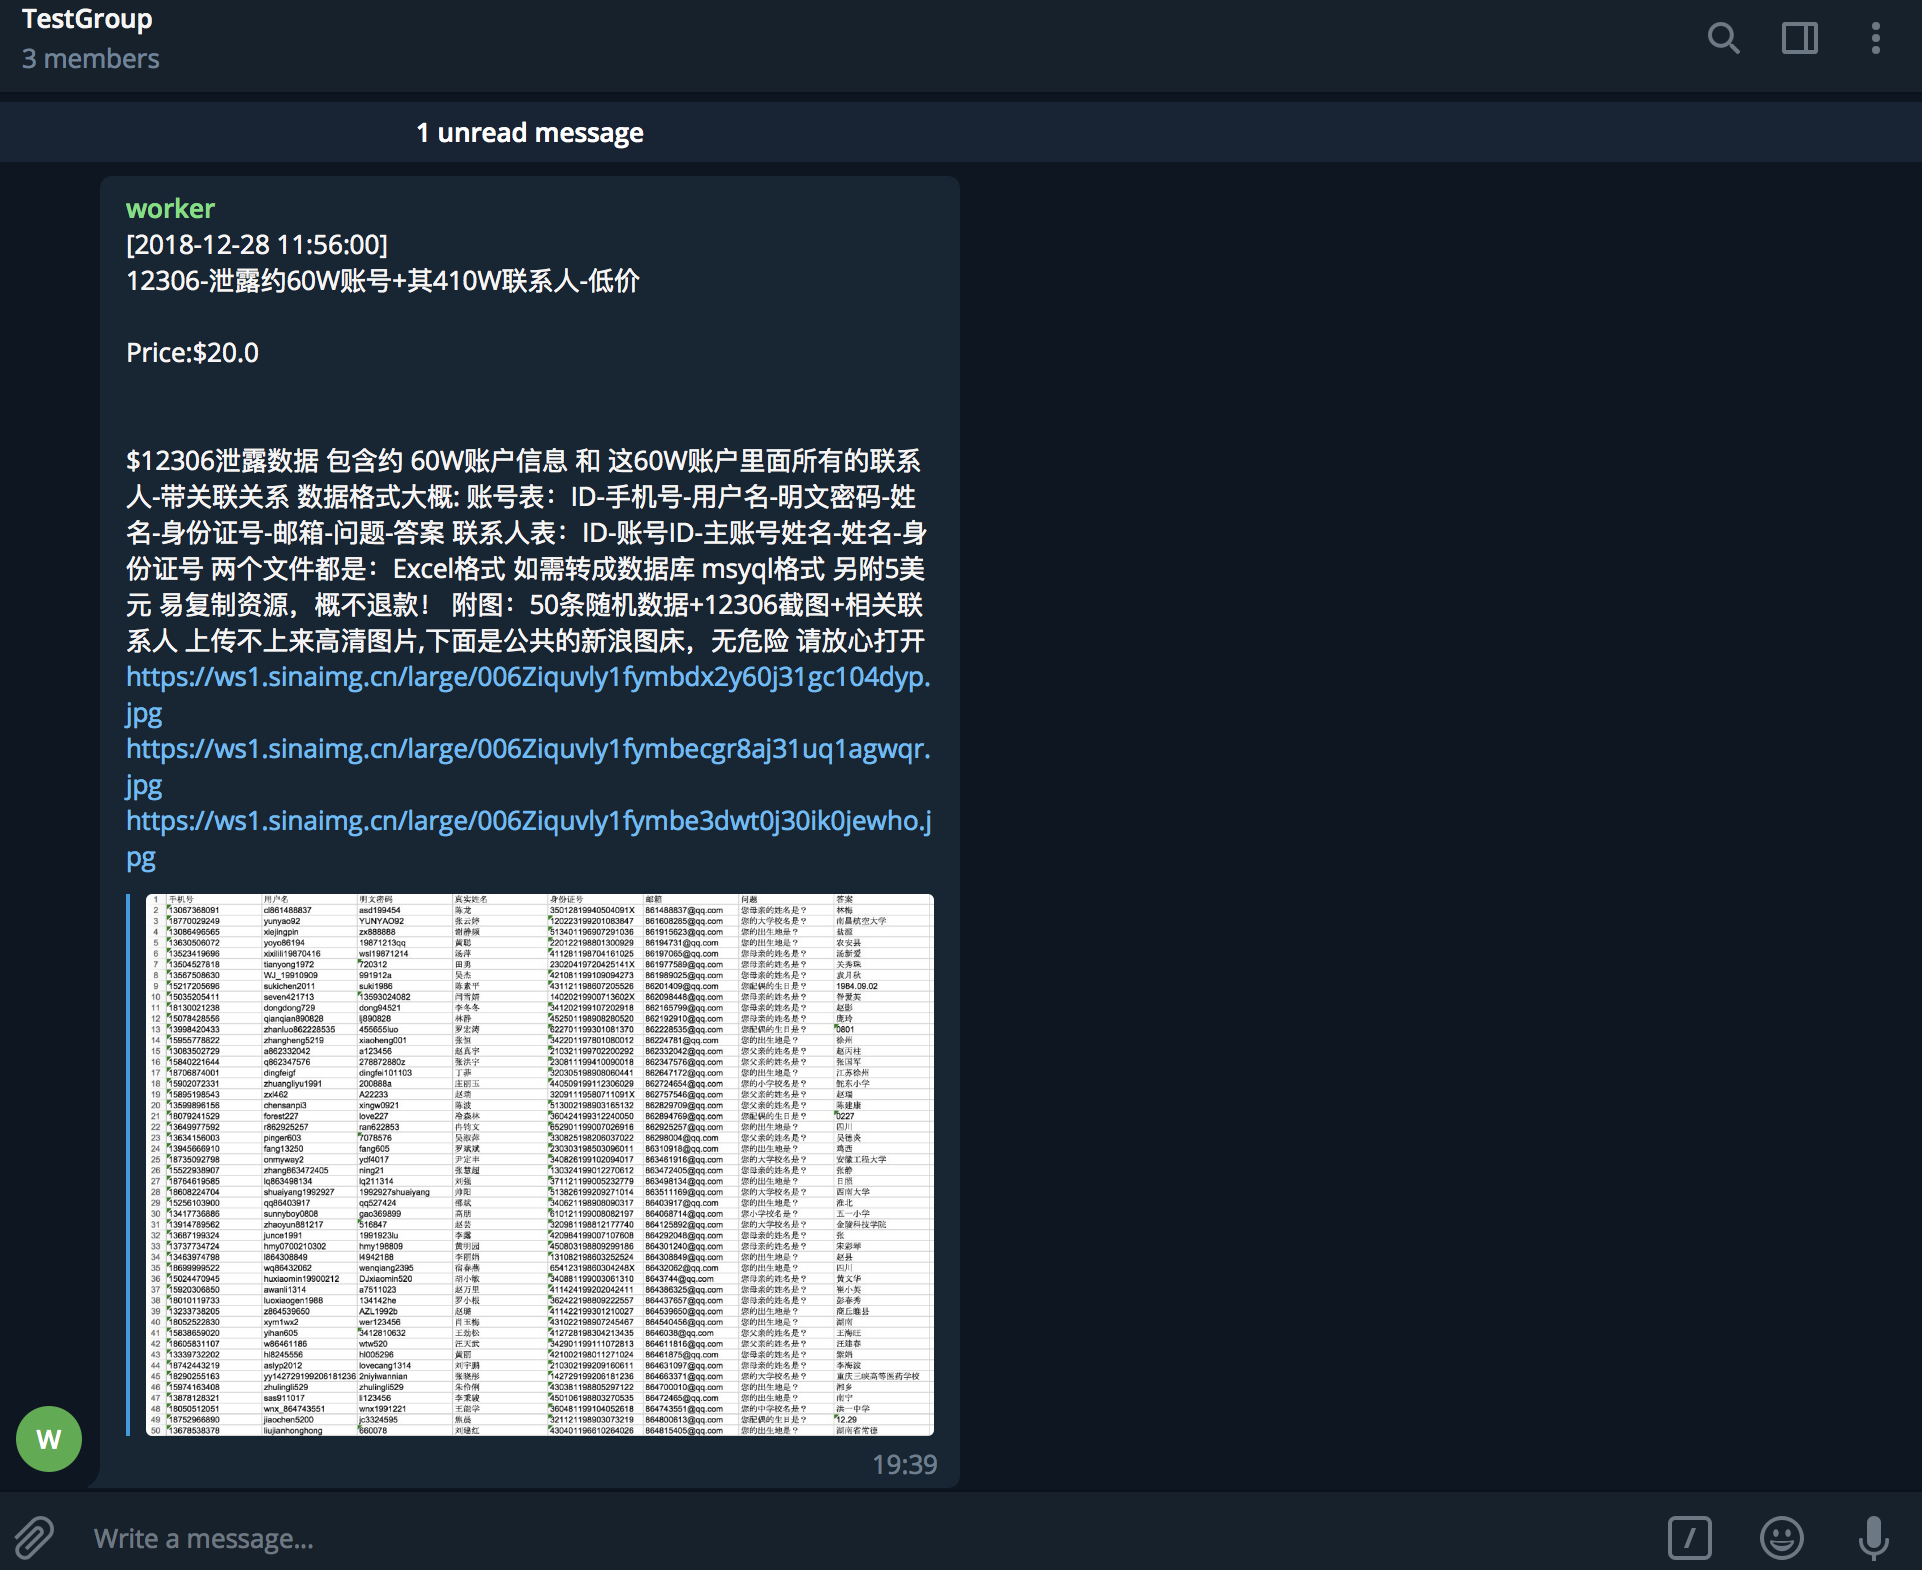The image size is (1922, 1570).
Task: Open the first sinaimg link ending 104dyp.jpg
Action: click(x=528, y=677)
